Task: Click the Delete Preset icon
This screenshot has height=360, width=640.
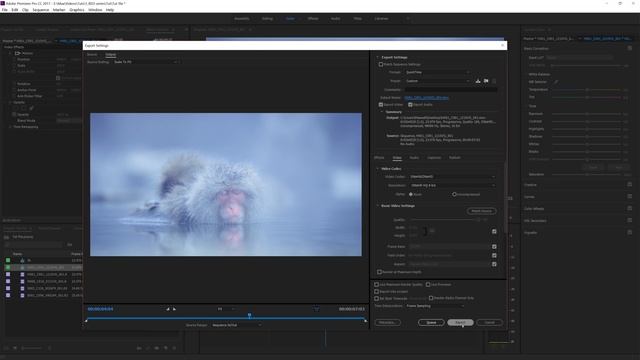Action: coord(494,81)
